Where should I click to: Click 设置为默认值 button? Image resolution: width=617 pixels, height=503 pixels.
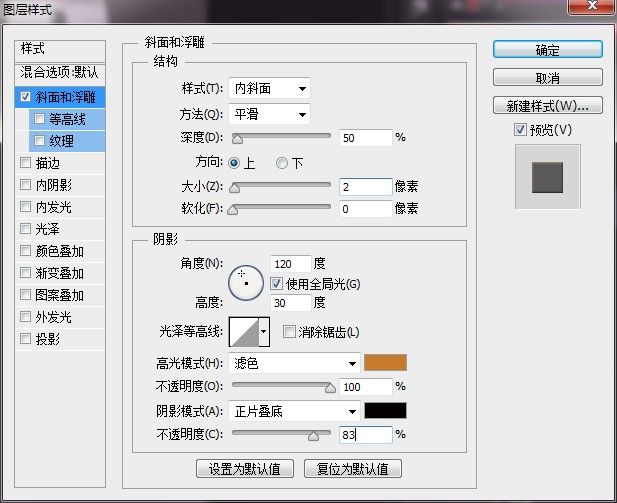245,469
